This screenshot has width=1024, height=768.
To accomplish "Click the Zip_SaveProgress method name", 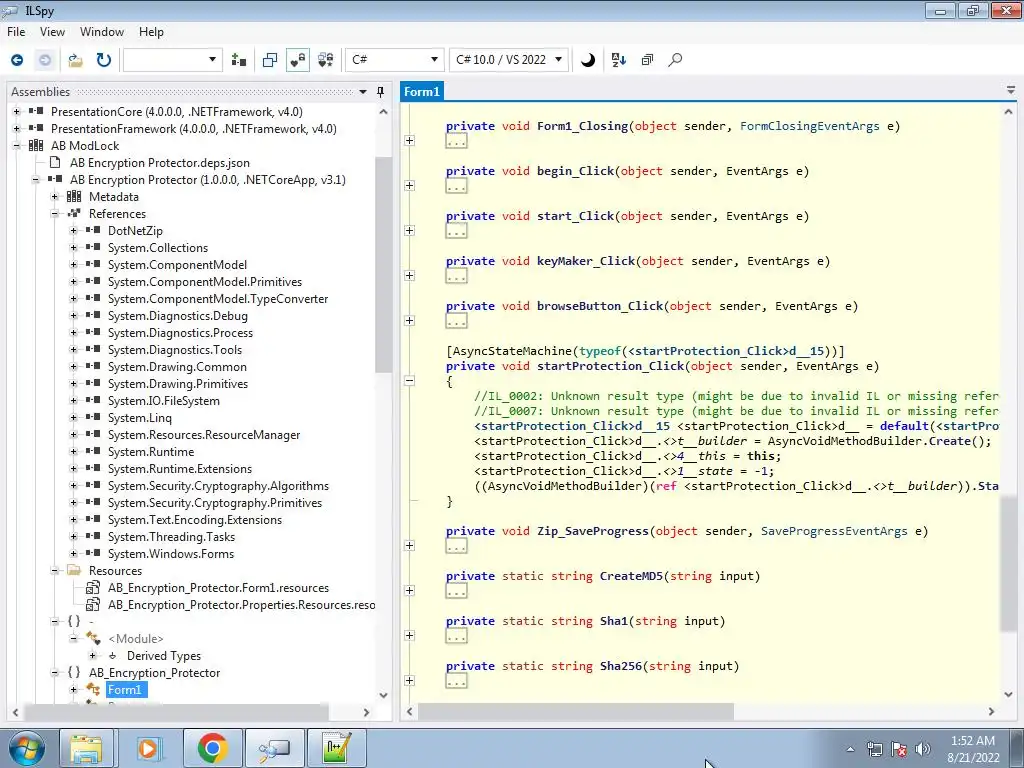I will [x=593, y=531].
